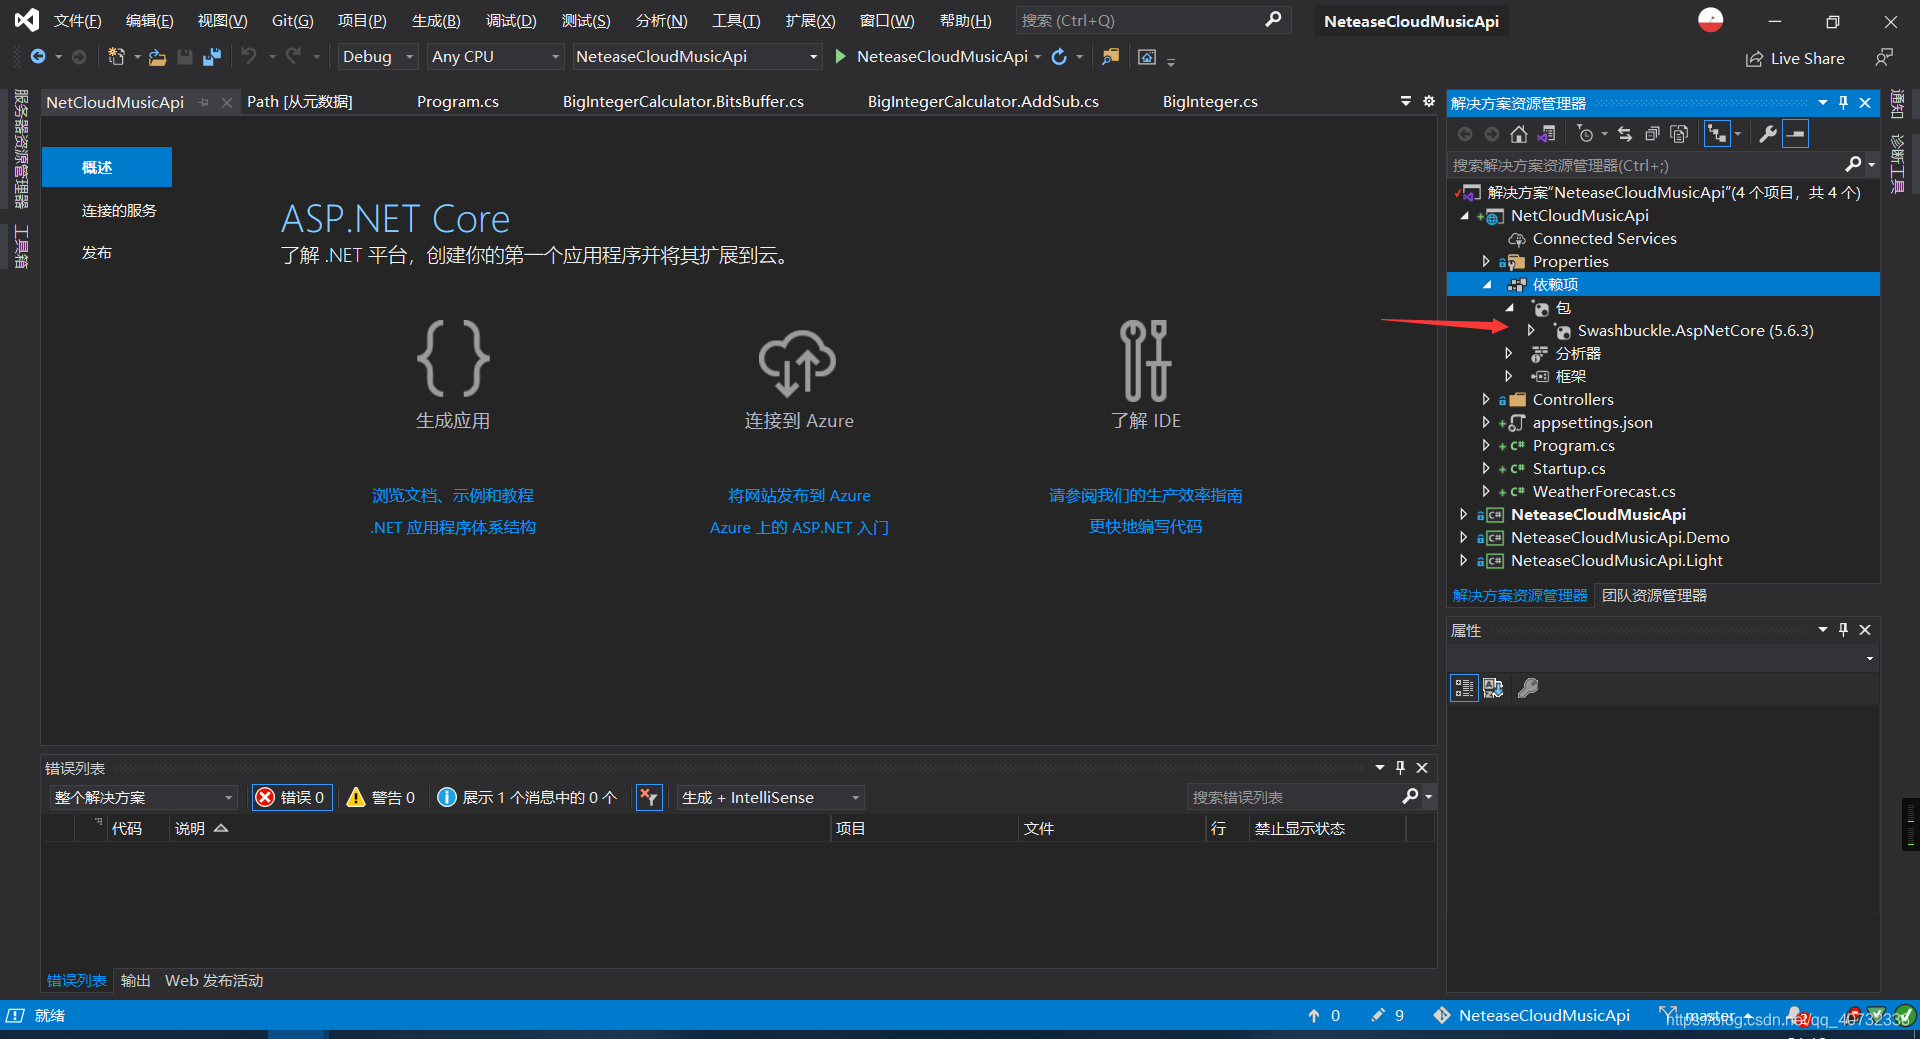Select the 连接的服务 sidebar item
The width and height of the screenshot is (1920, 1039).
(119, 211)
